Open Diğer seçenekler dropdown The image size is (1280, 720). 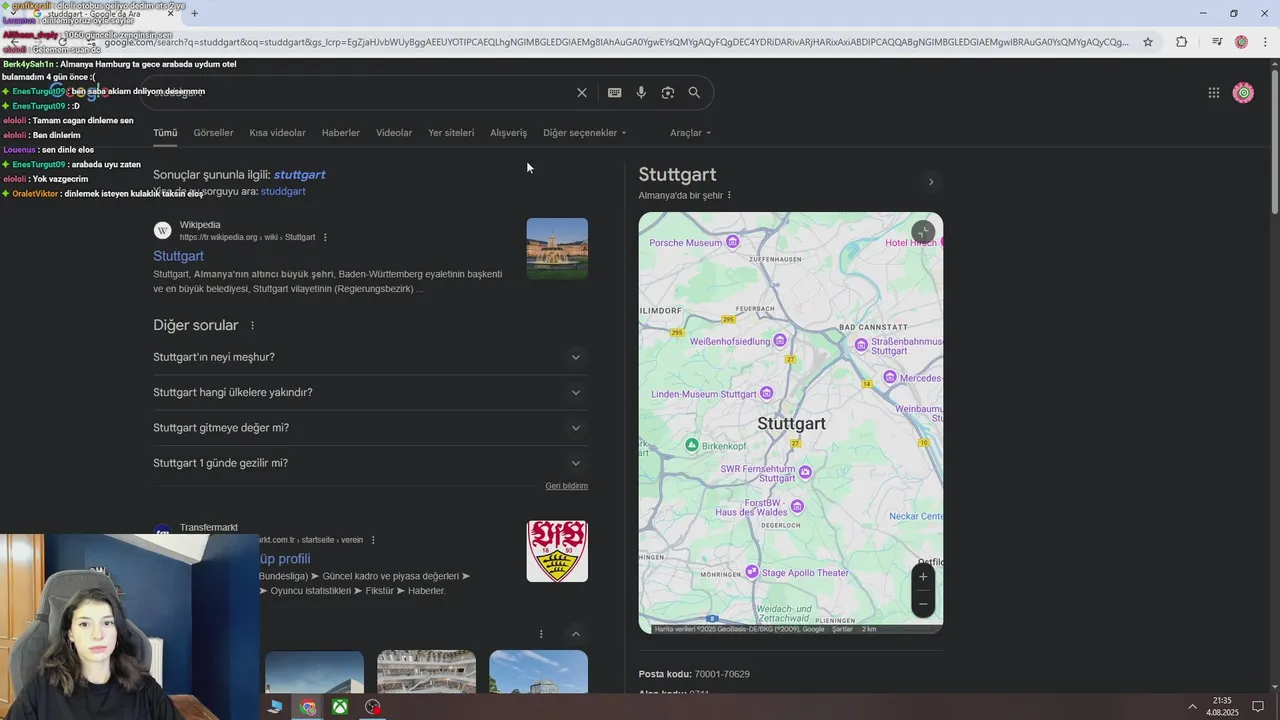click(x=585, y=133)
